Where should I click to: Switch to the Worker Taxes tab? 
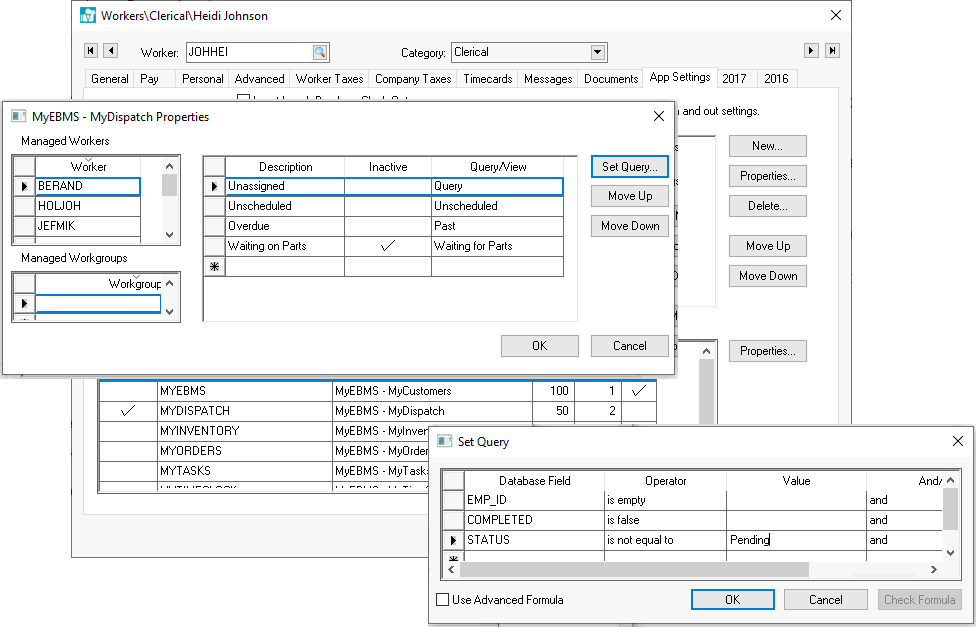click(329, 79)
